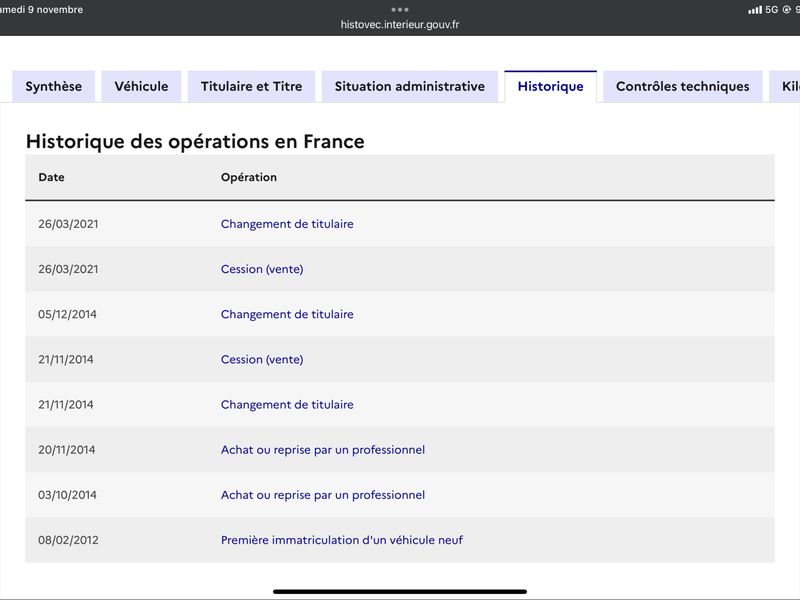
Task: Tap the cellular signal strength icon
Action: [x=755, y=10]
